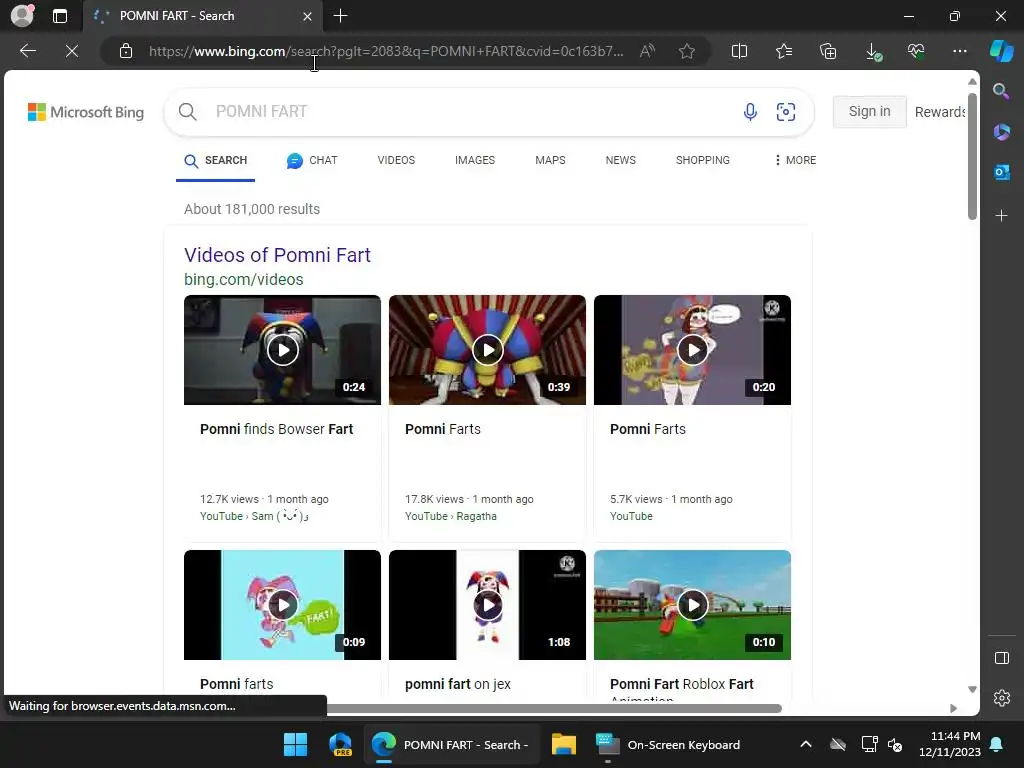The width and height of the screenshot is (1024, 768).
Task: Open the tab actions menu icon
Action: pyautogui.click(x=59, y=16)
